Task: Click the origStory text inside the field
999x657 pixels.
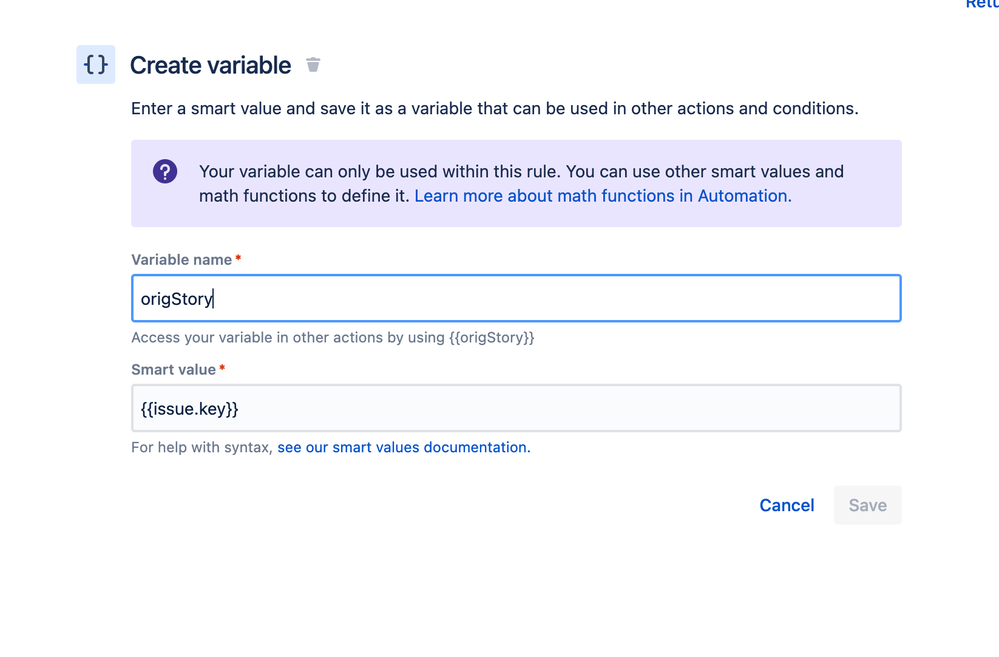Action: pos(176,299)
